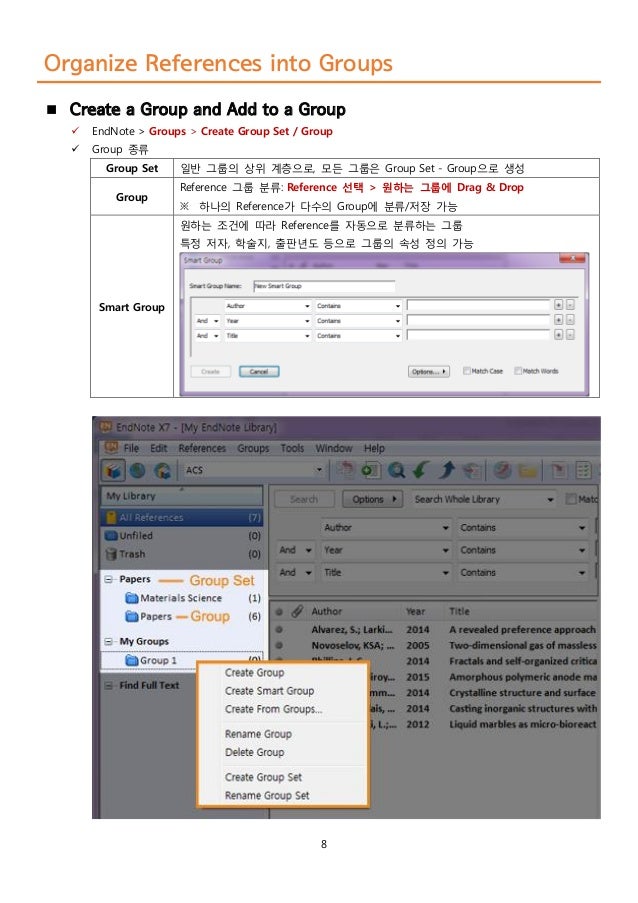638x903 pixels.
Task: Switch to Online Search Mode globe icon
Action: [137, 471]
